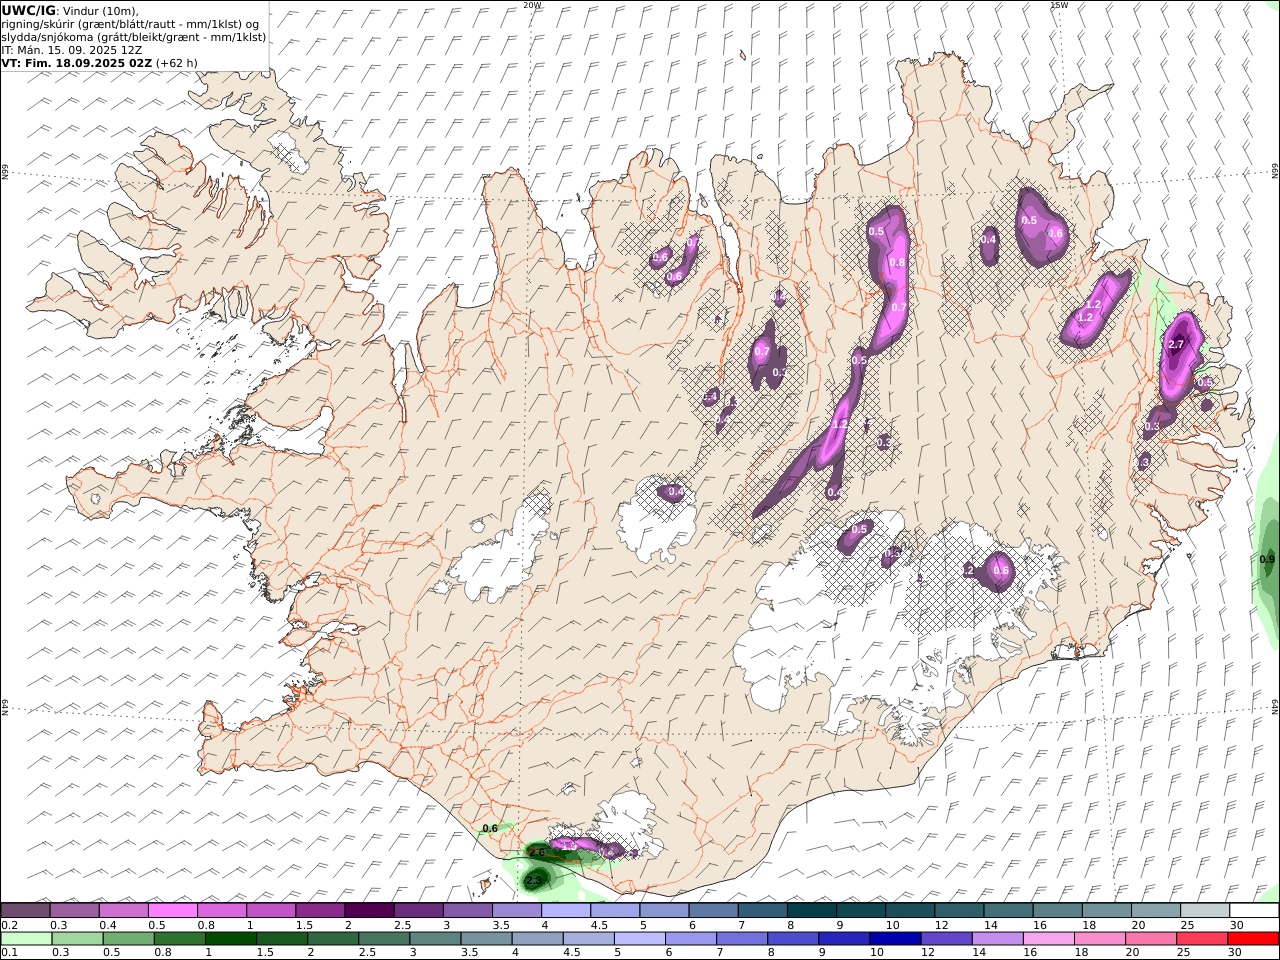Select the lower legend swatch starting at 7
The height and width of the screenshot is (960, 1280).
pyautogui.click(x=741, y=938)
